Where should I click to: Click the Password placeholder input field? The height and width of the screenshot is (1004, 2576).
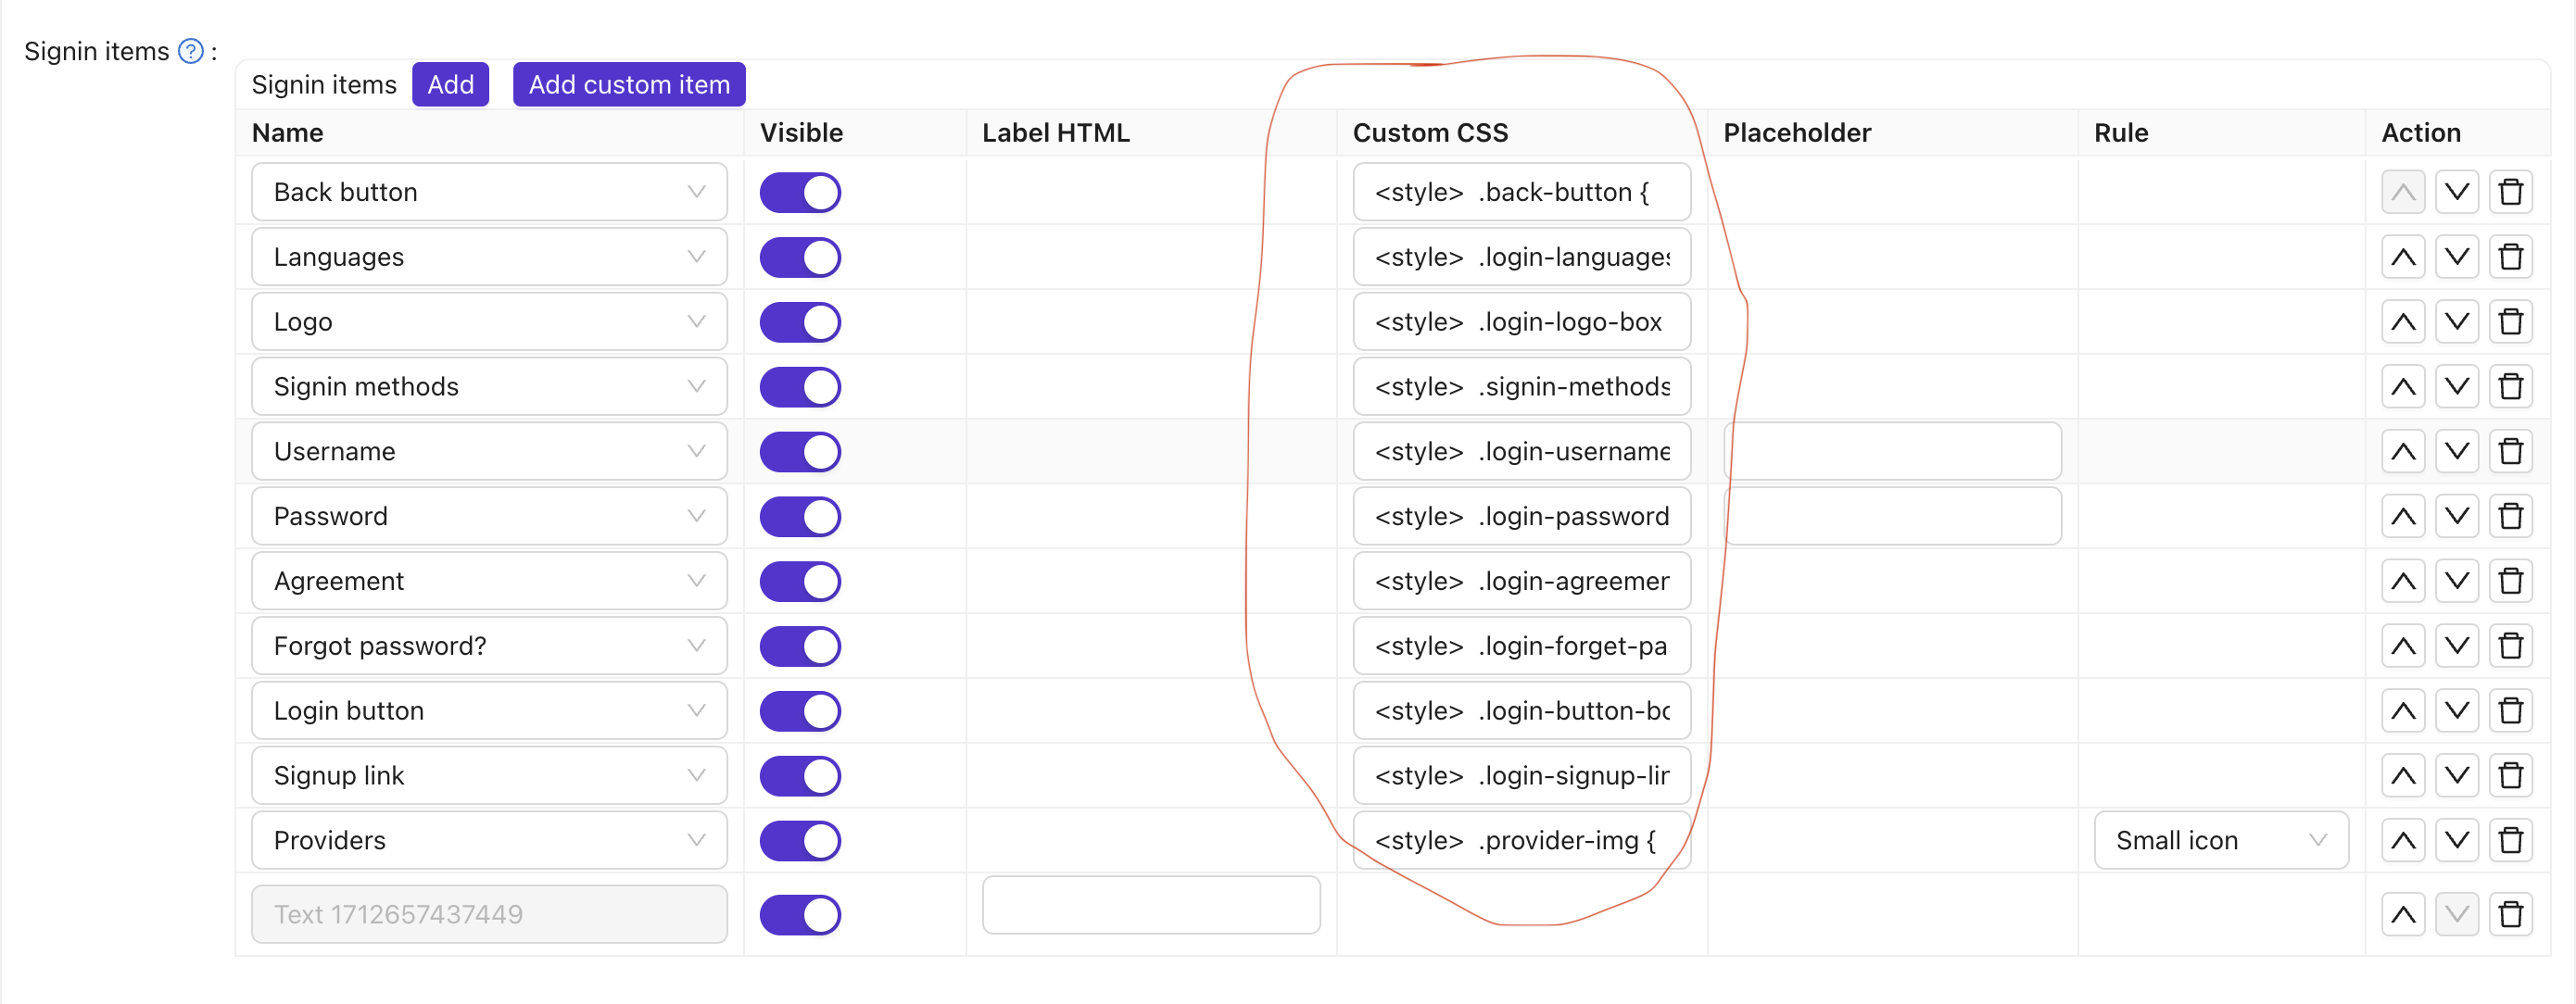[x=1892, y=517]
